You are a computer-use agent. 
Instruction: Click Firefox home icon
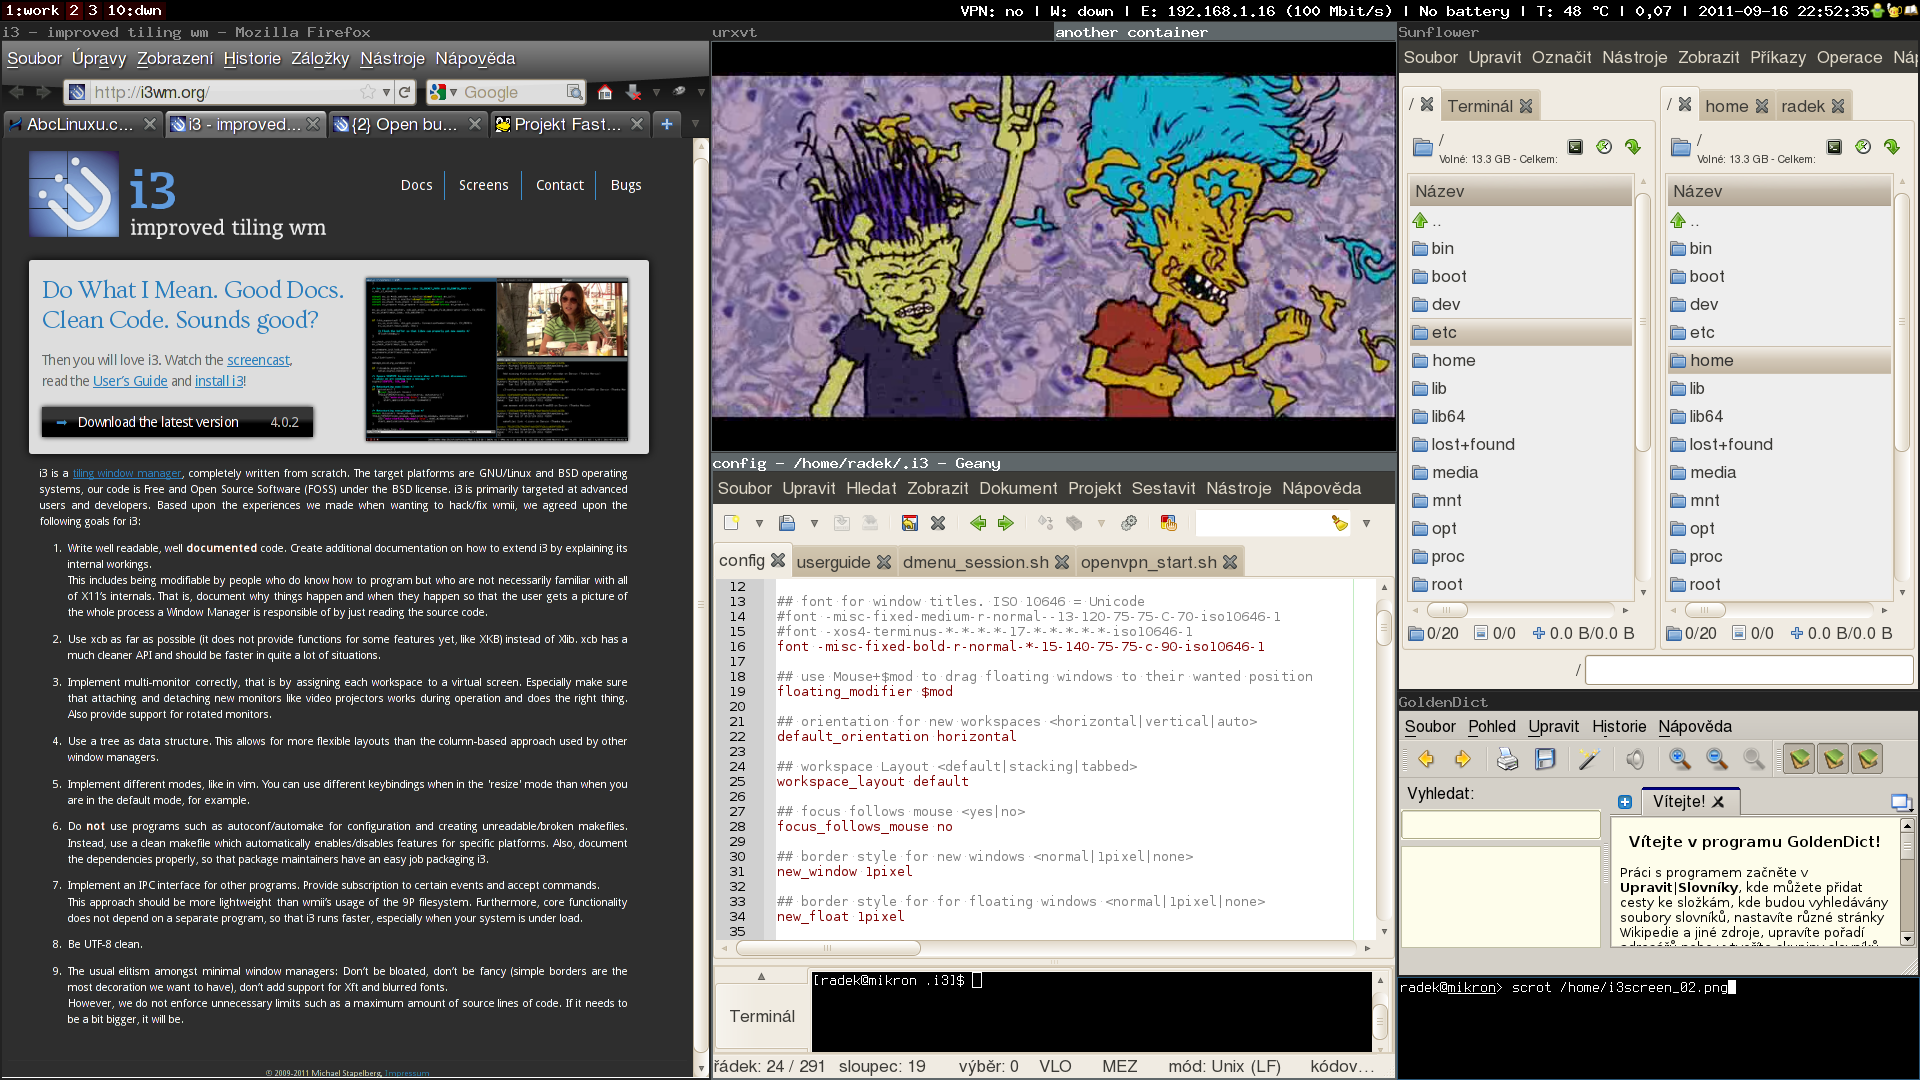605,92
